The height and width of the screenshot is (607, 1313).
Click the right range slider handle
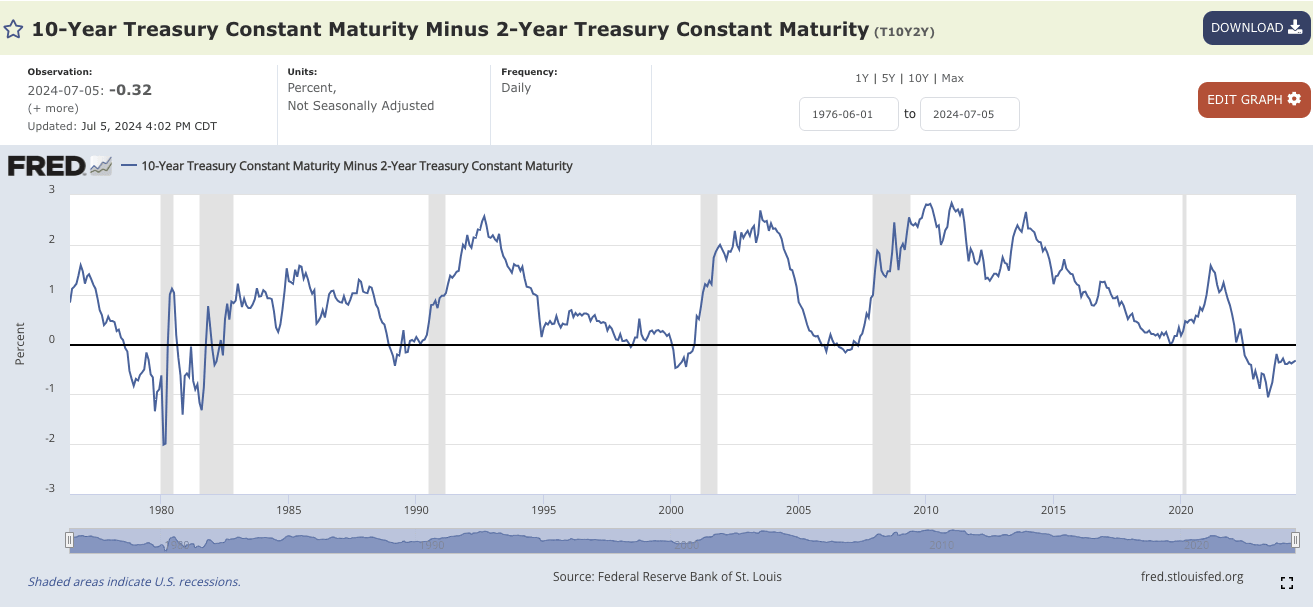[1295, 541]
